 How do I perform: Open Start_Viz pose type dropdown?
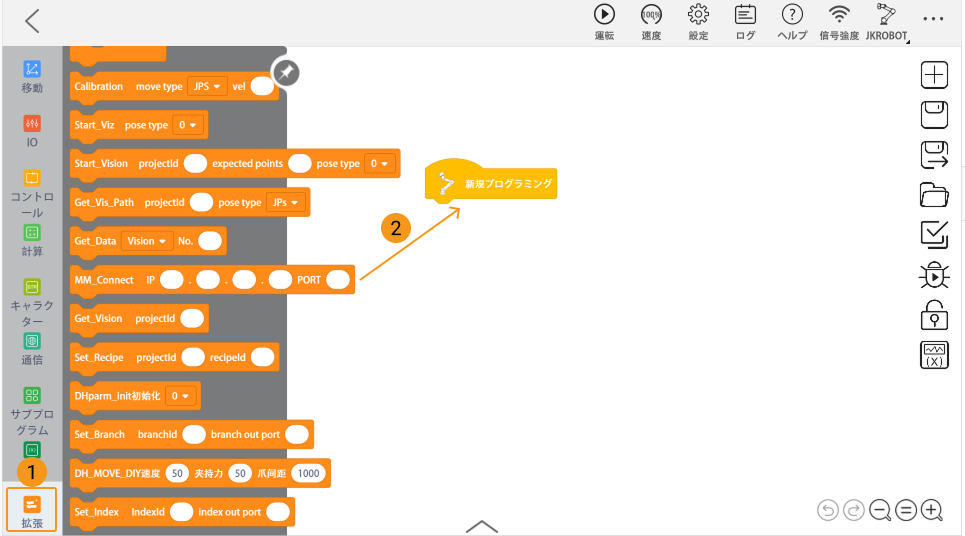[x=187, y=125]
